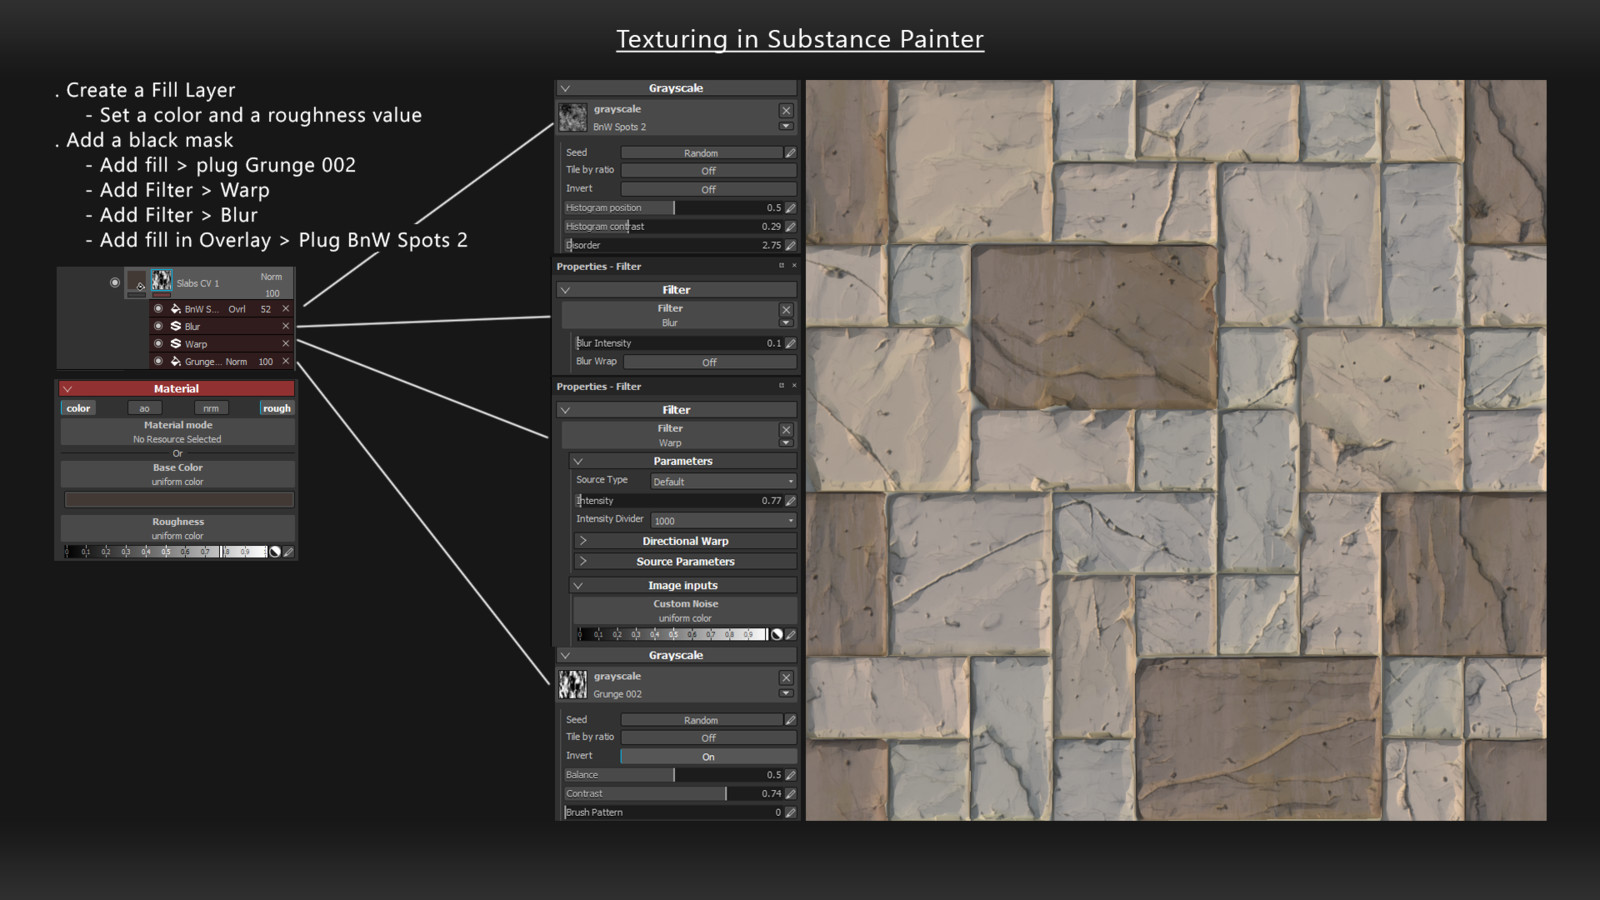Open Intensity Divider 1000 dropdown
The image size is (1600, 900).
click(x=723, y=520)
